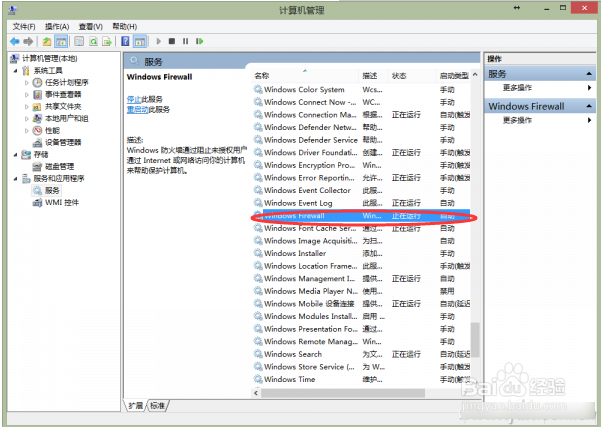Select the Windows Search service
601x427 pixels.
361,354
